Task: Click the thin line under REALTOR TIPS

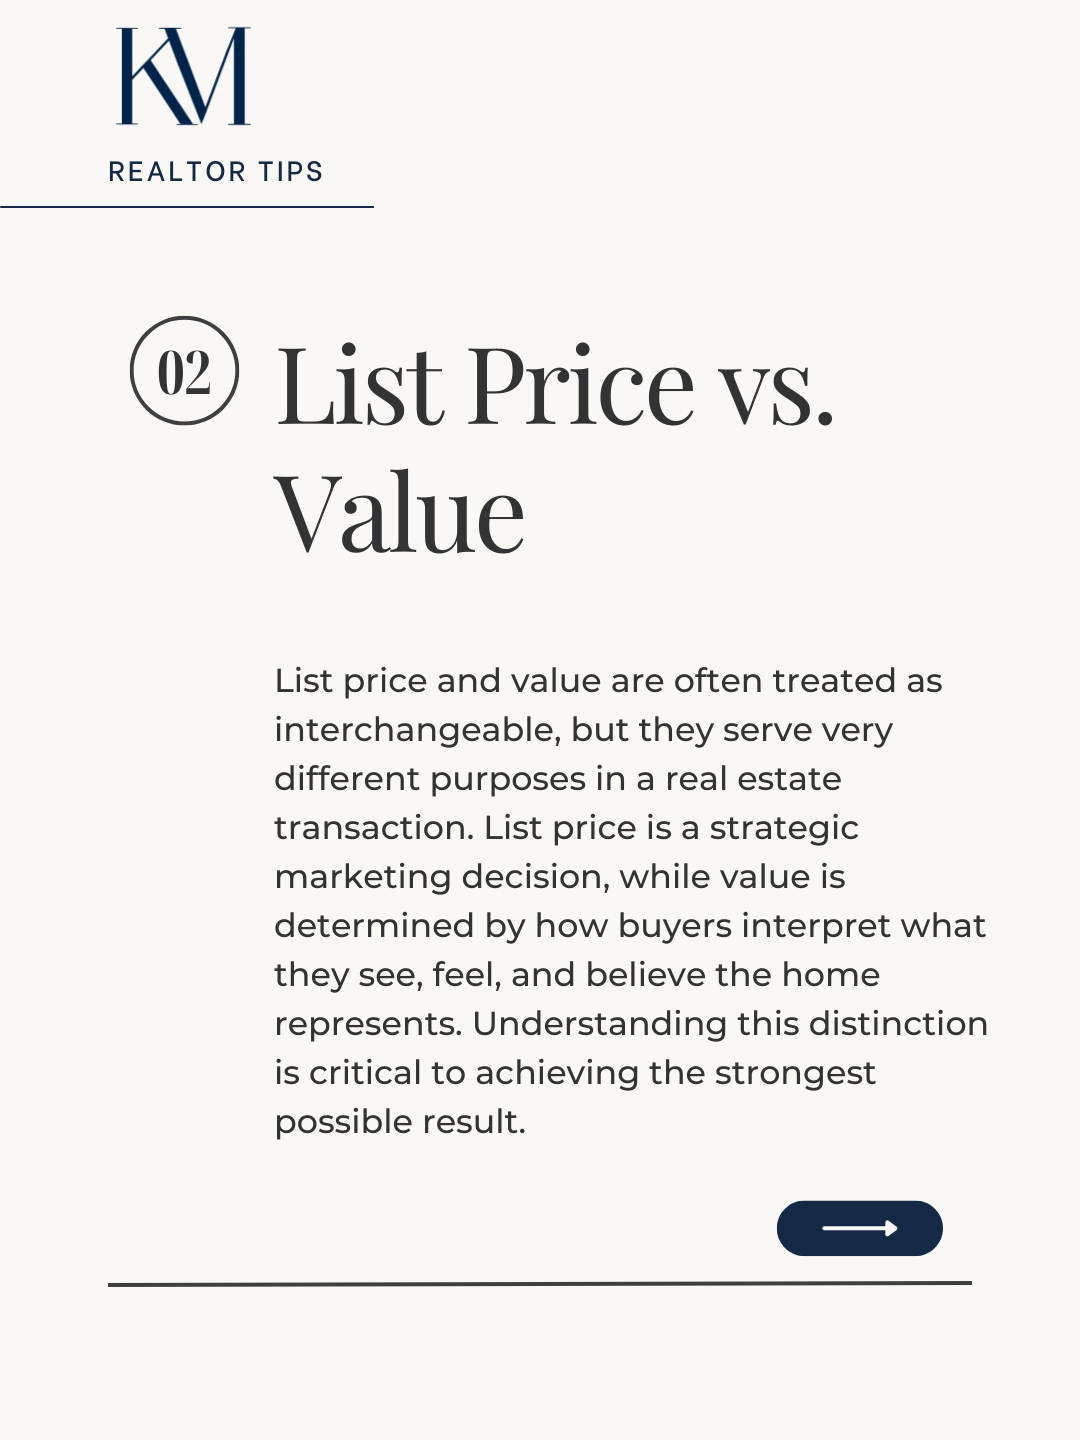Action: pyautogui.click(x=187, y=207)
